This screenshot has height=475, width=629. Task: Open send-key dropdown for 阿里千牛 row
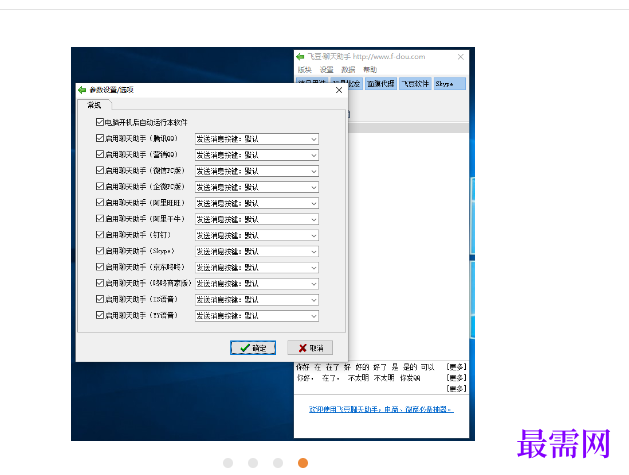coord(257,219)
